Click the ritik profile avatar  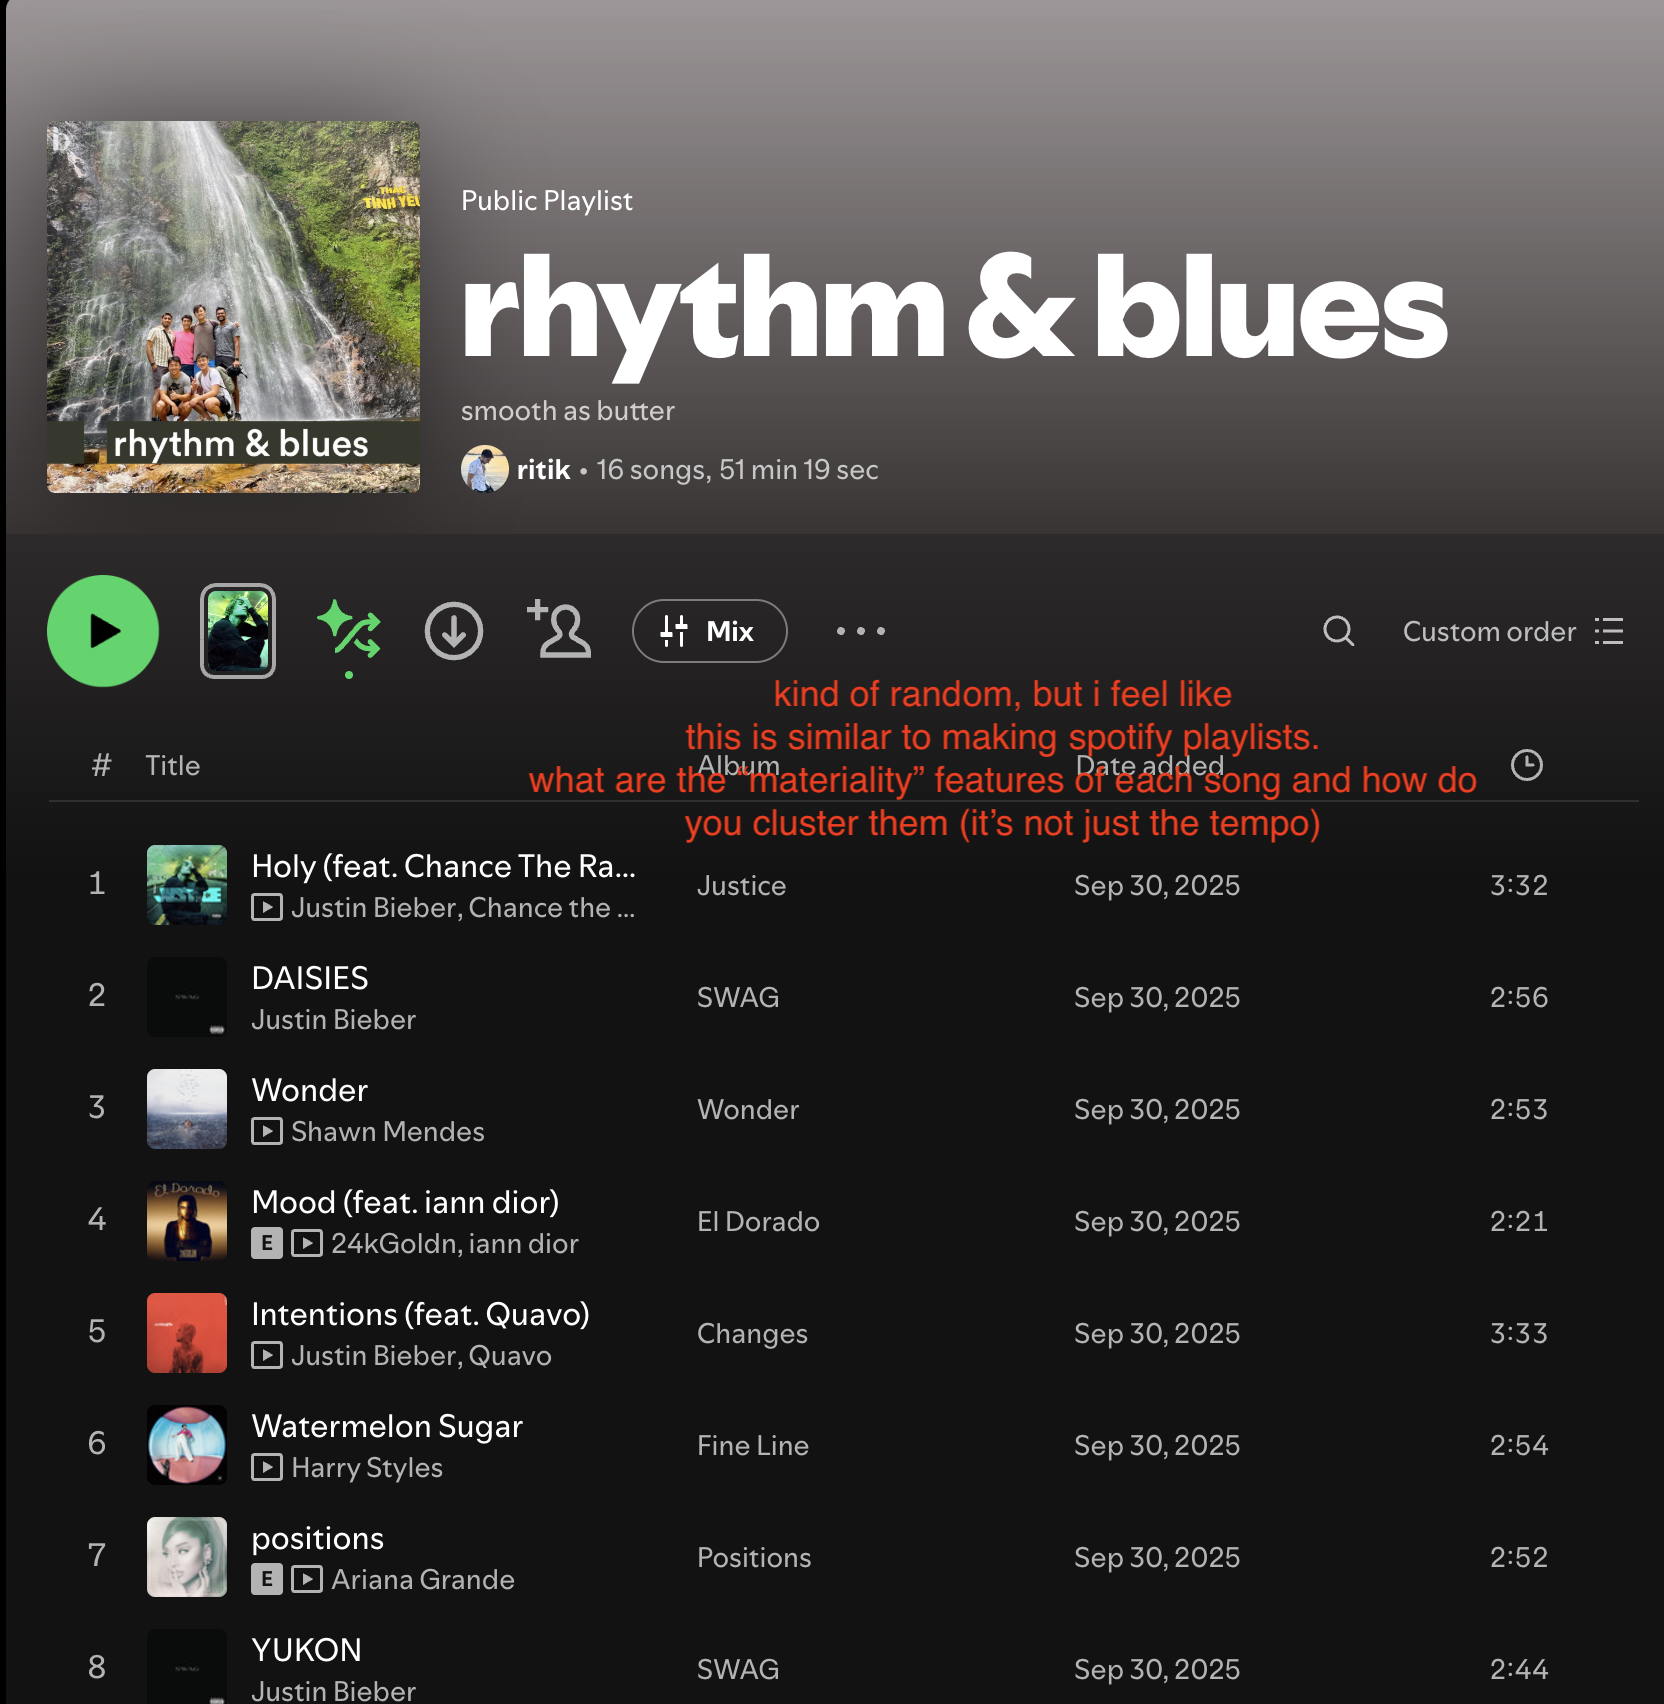[485, 470]
